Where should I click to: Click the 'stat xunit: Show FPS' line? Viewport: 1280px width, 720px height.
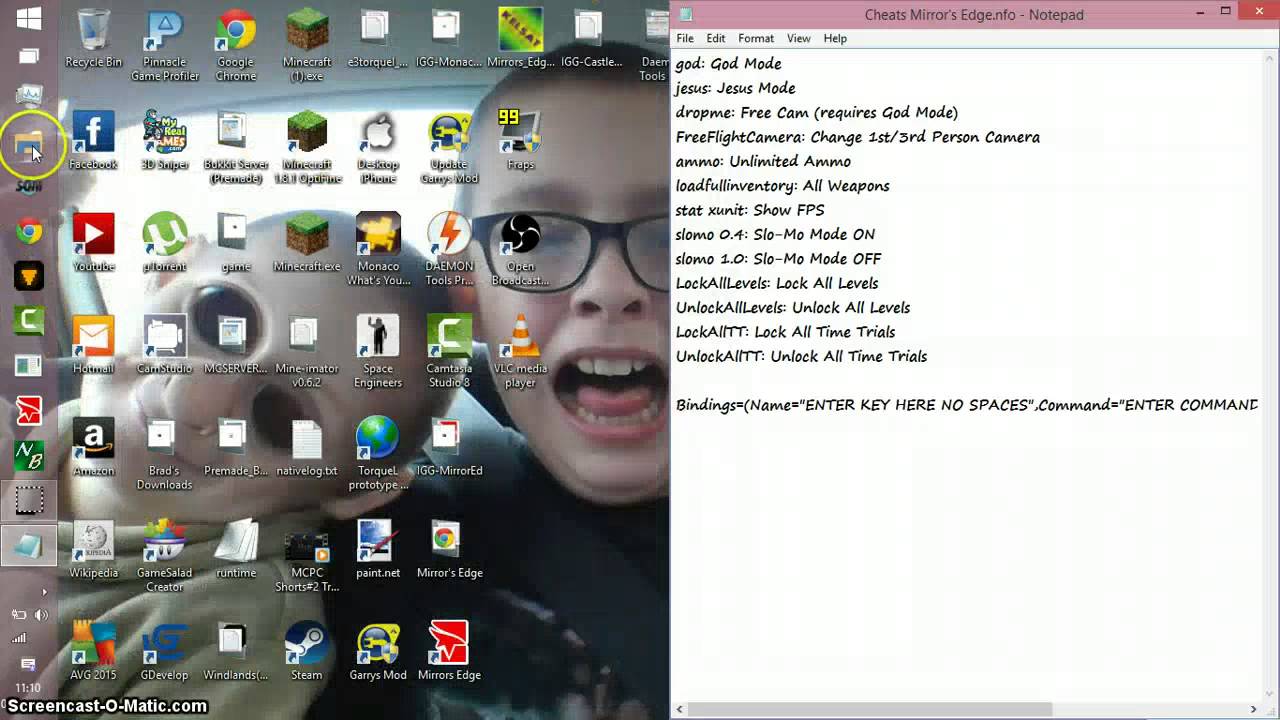tap(750, 210)
